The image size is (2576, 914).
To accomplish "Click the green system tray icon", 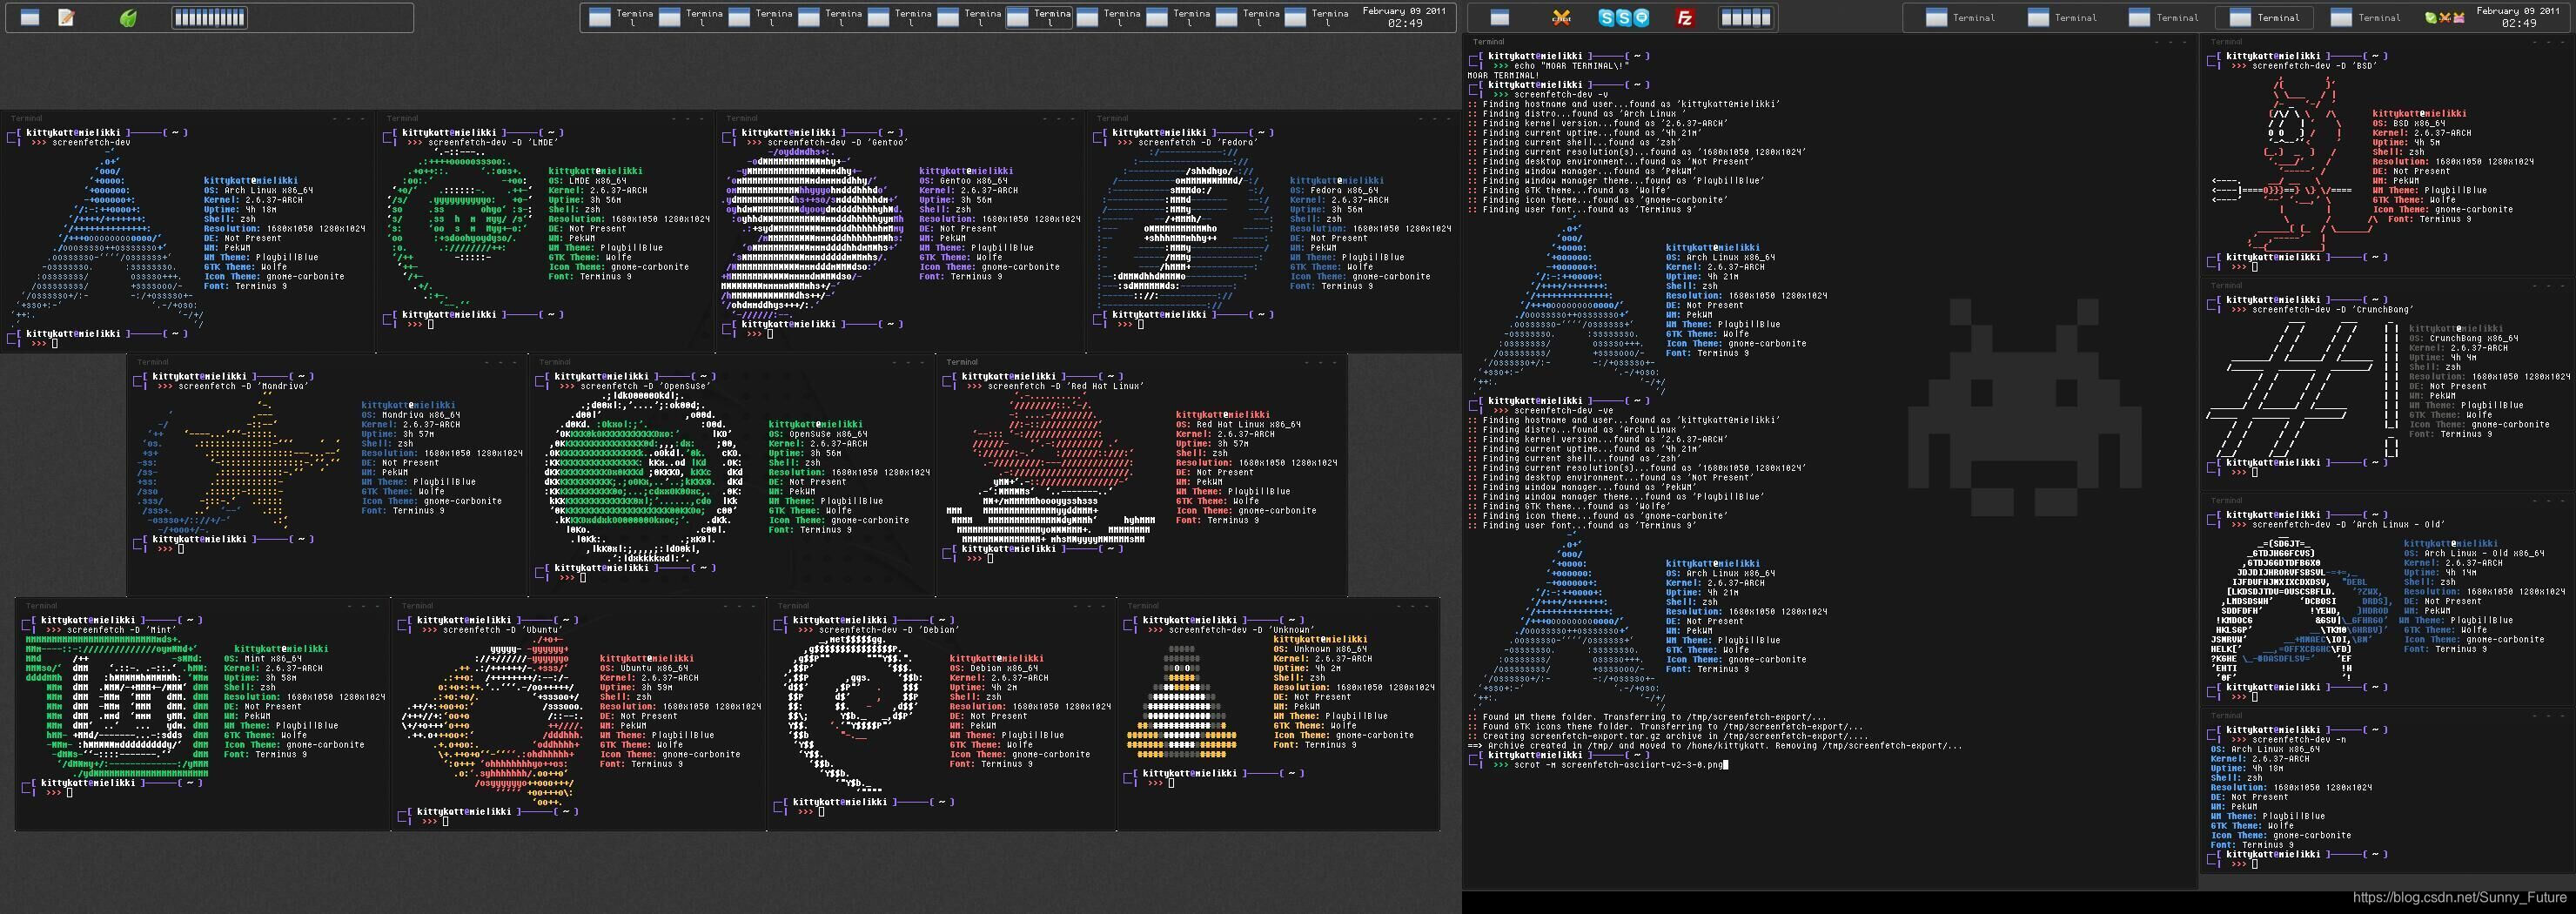I will click(x=2431, y=17).
